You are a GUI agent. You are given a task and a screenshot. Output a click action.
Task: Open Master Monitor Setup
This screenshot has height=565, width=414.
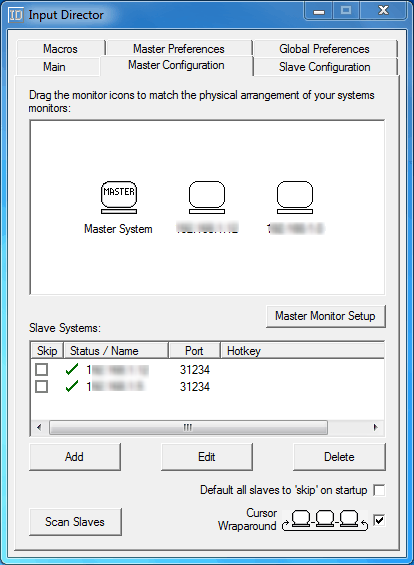click(326, 316)
